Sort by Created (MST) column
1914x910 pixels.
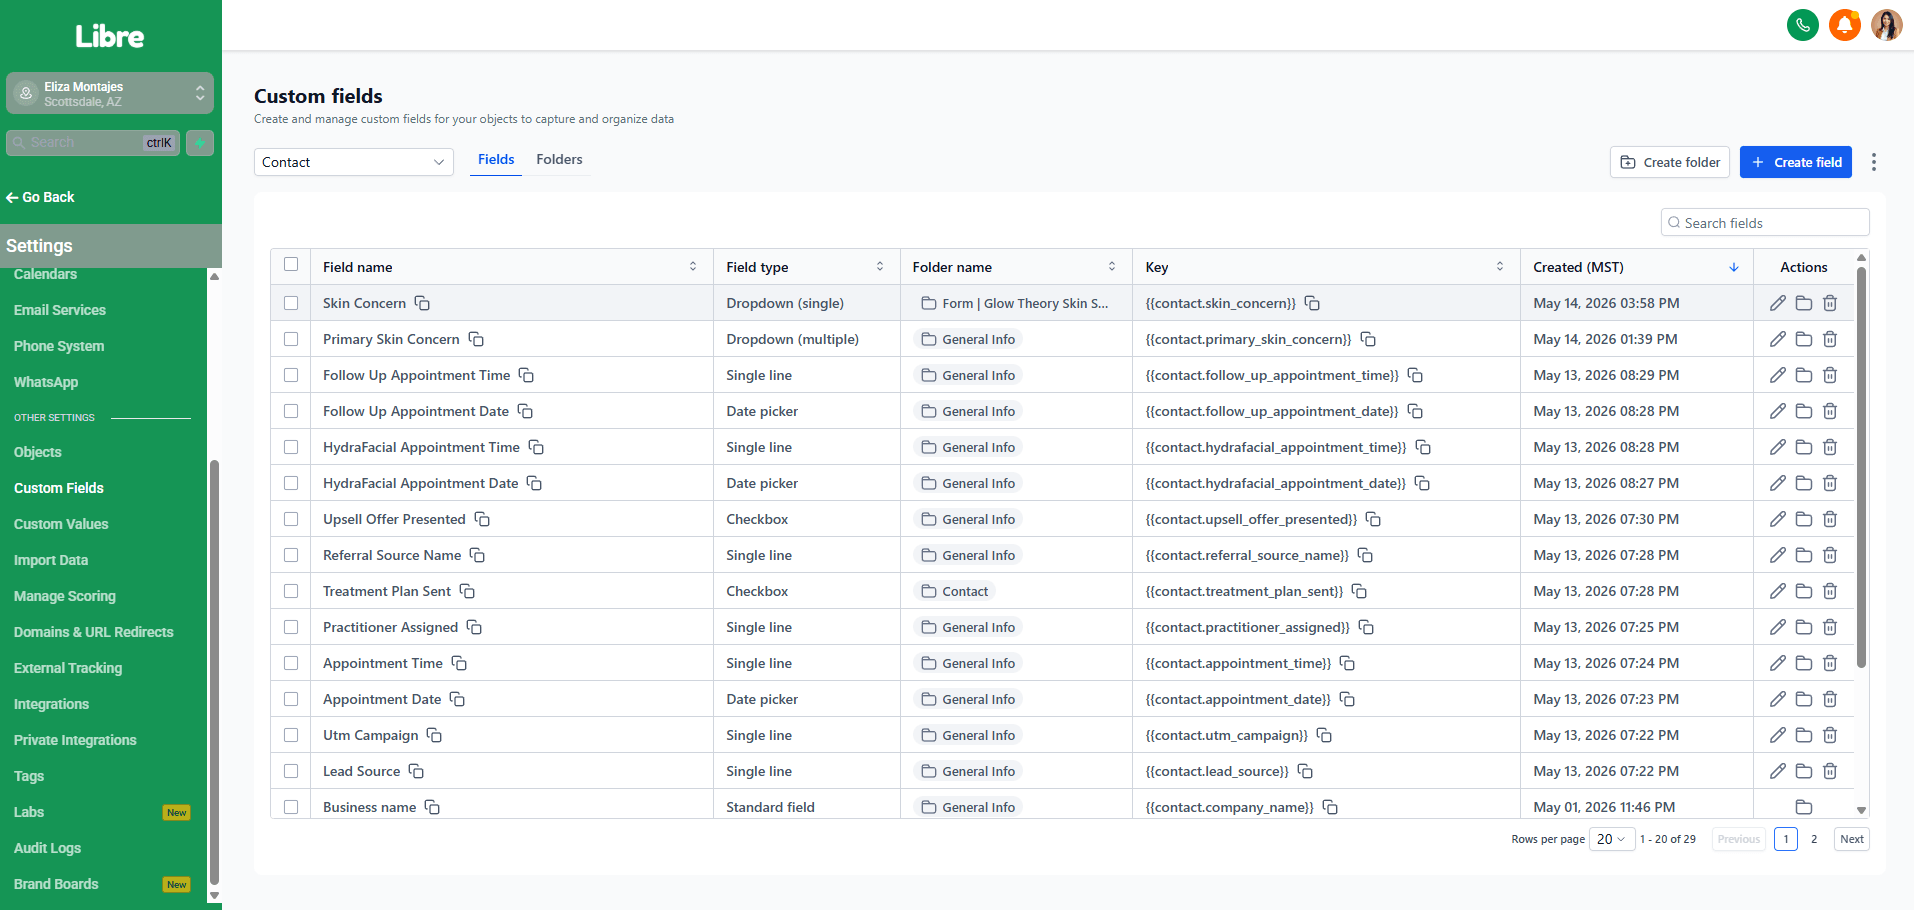pyautogui.click(x=1733, y=267)
